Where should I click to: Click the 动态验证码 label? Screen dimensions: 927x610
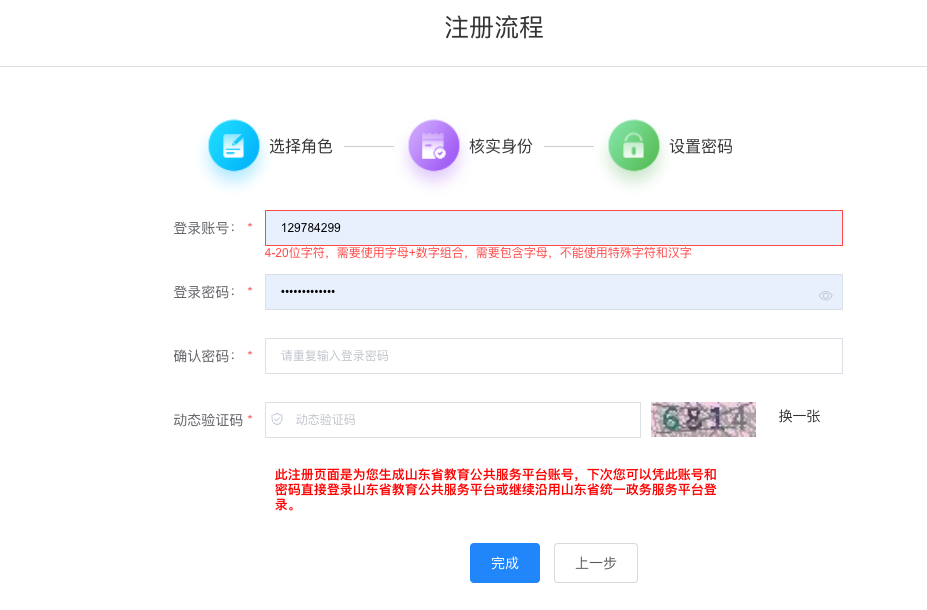pyautogui.click(x=208, y=420)
